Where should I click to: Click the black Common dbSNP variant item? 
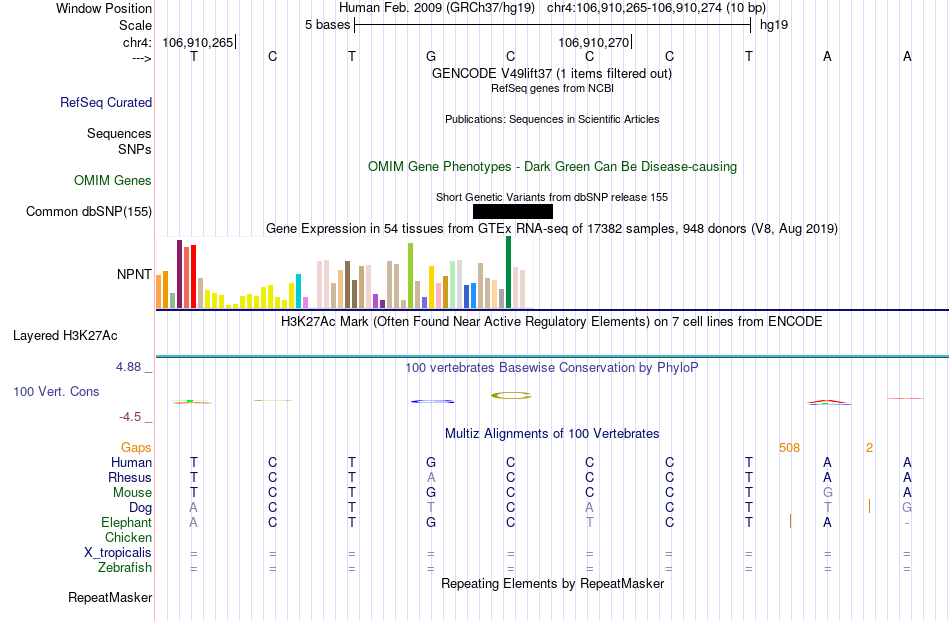(513, 211)
